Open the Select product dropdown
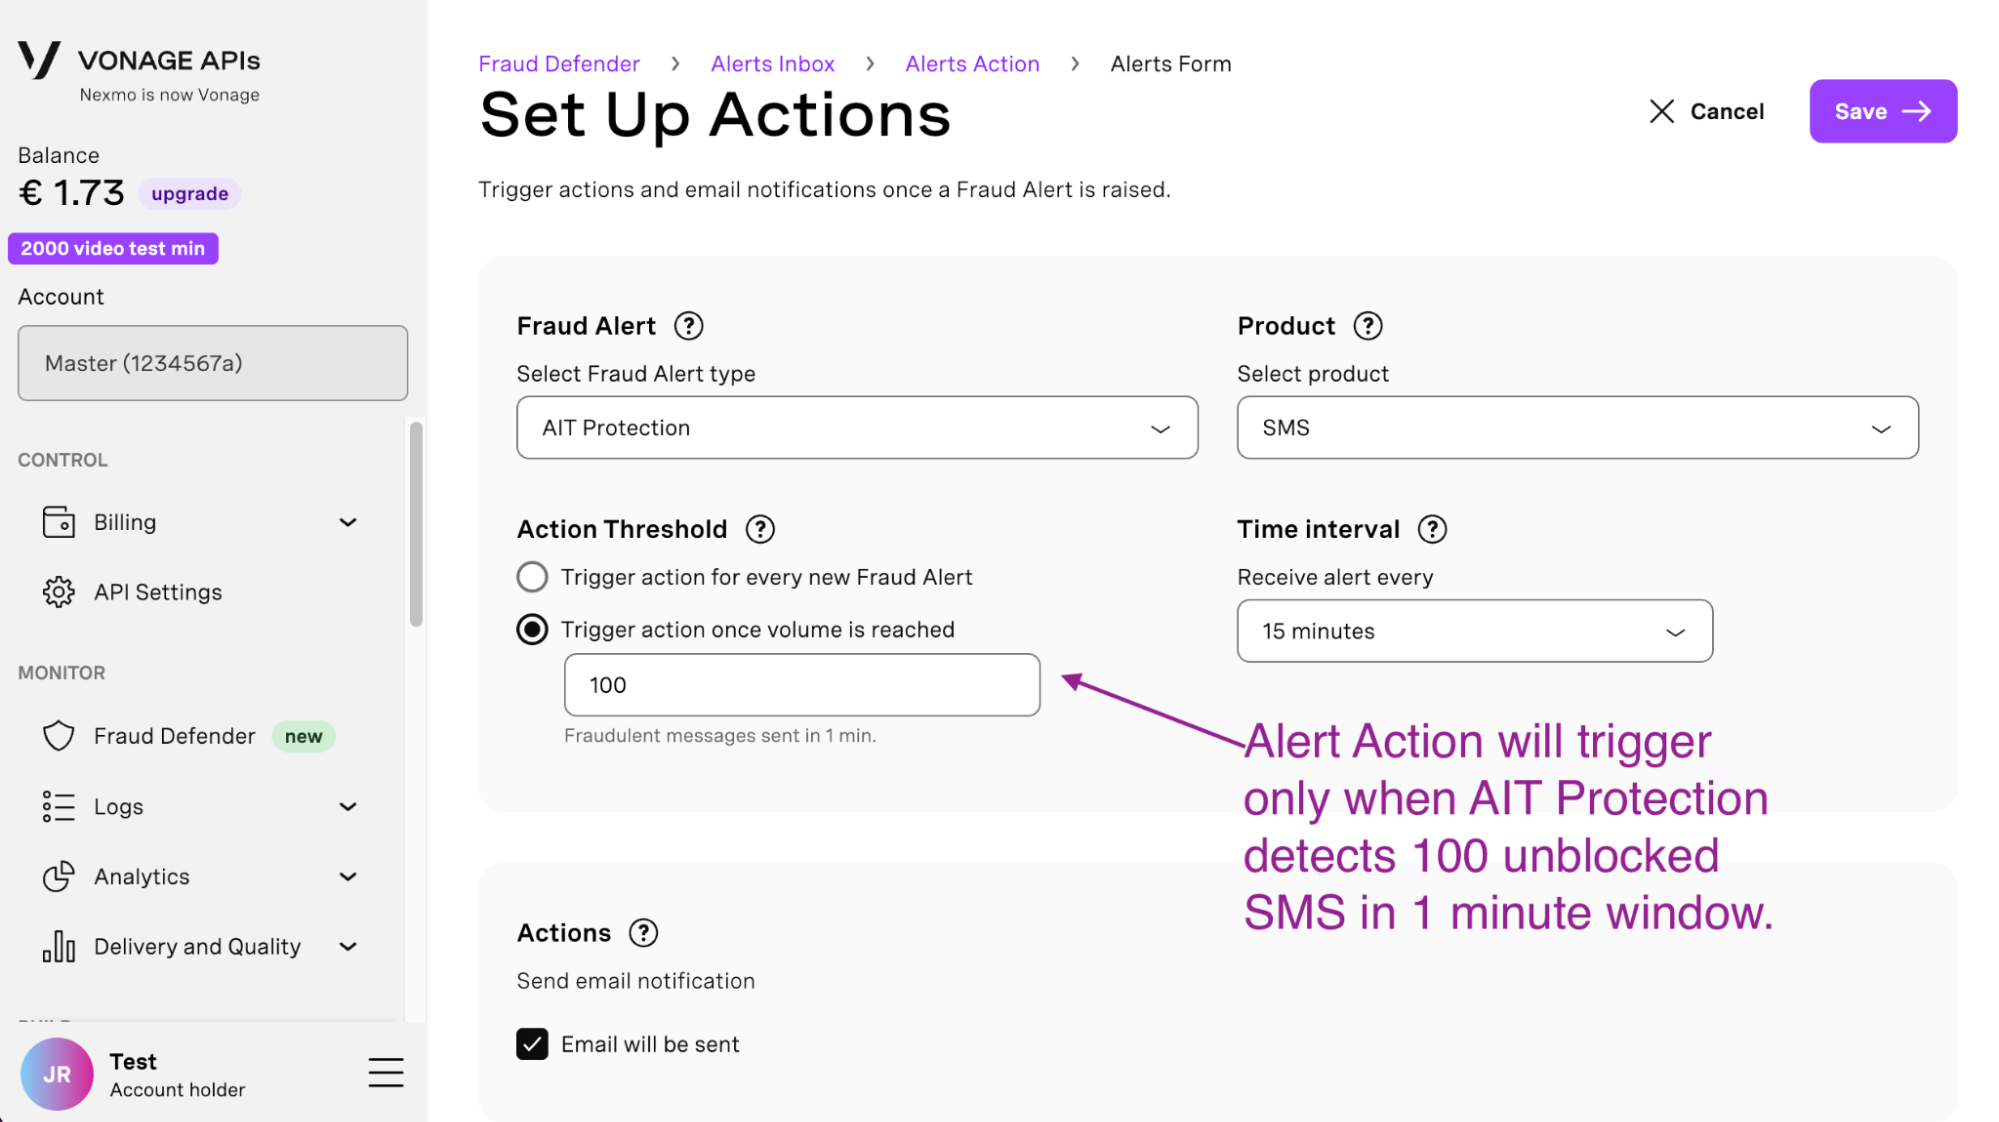This screenshot has height=1122, width=1999. coord(1577,427)
